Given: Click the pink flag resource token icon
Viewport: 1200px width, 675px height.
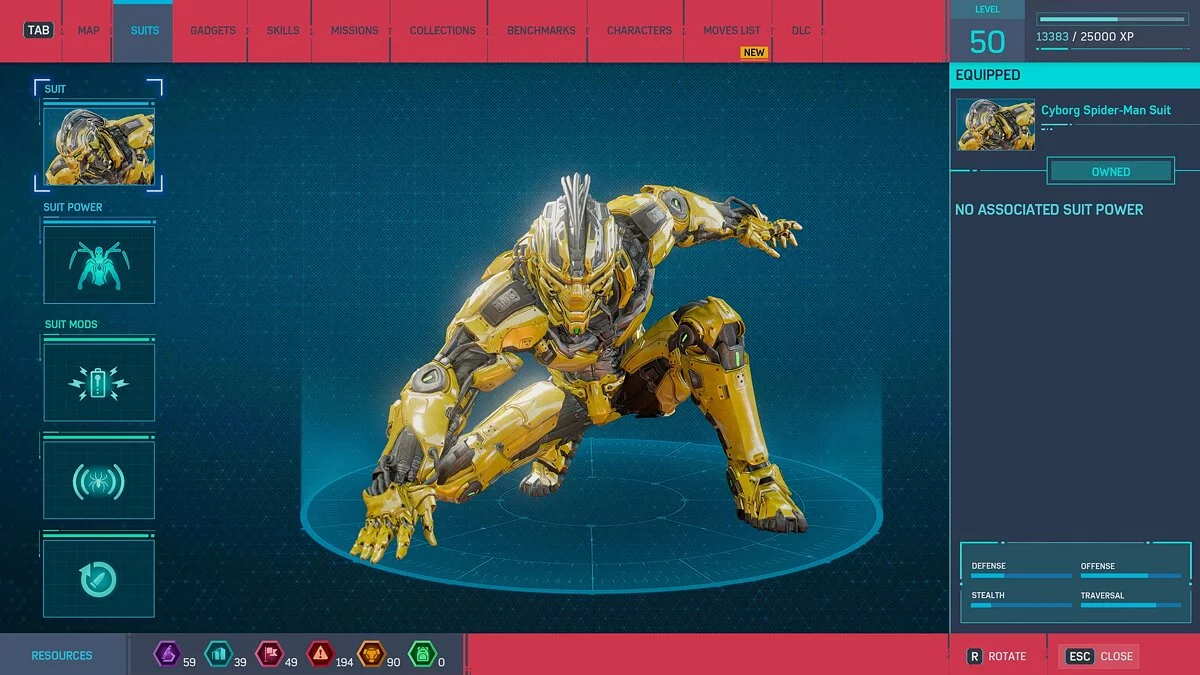Looking at the screenshot, I should [269, 655].
